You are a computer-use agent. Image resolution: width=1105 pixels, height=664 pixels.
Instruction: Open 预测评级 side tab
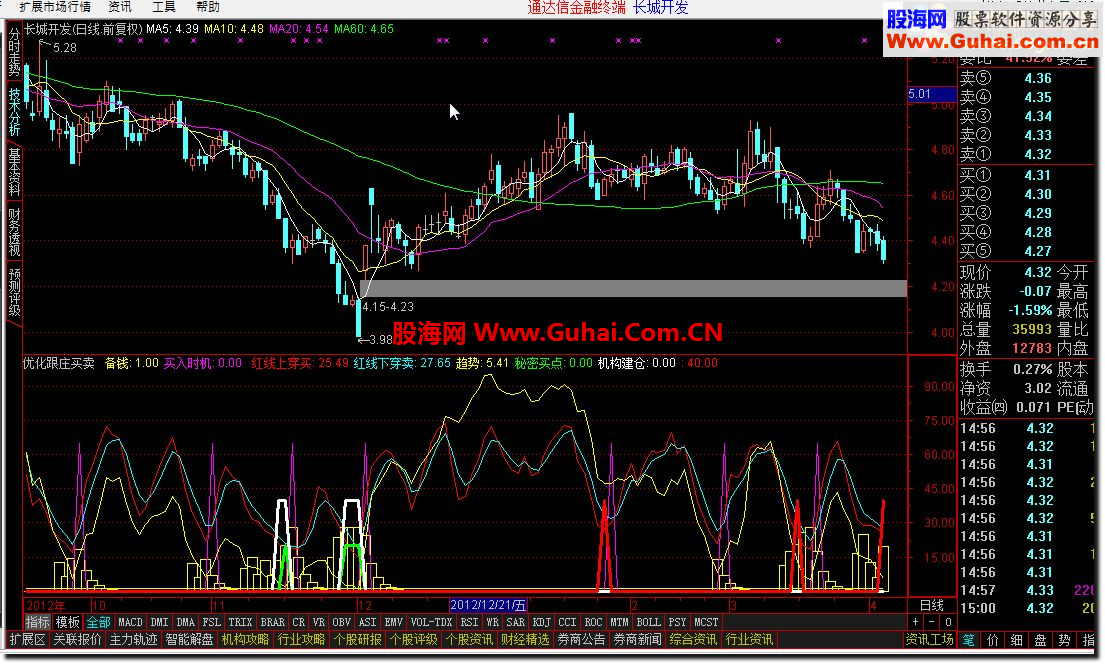(x=14, y=291)
